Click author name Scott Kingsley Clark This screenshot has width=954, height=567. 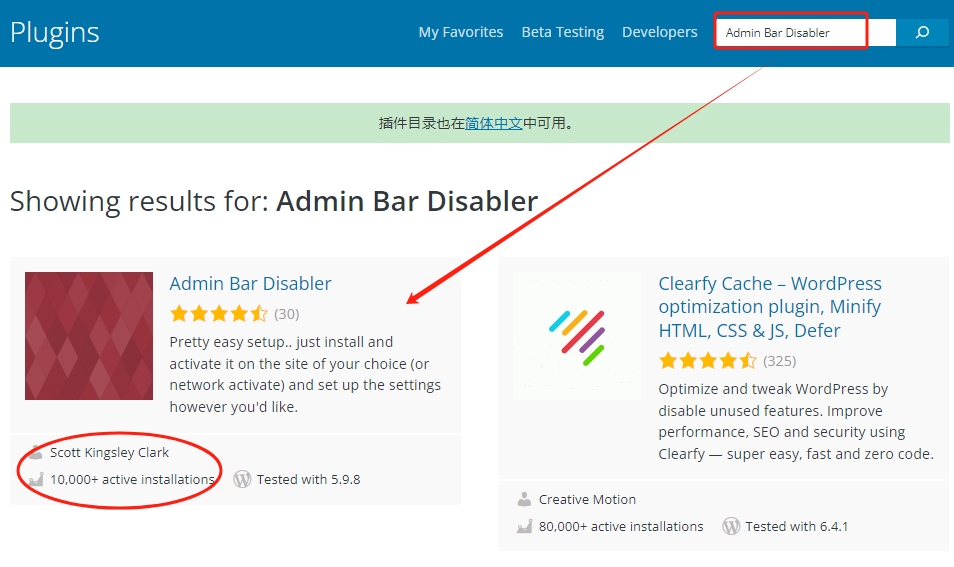(110, 453)
